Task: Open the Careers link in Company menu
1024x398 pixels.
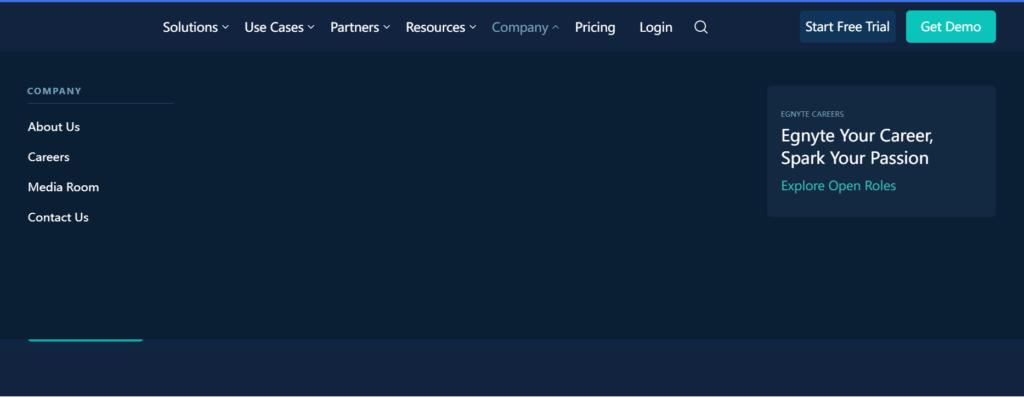Action: (48, 157)
